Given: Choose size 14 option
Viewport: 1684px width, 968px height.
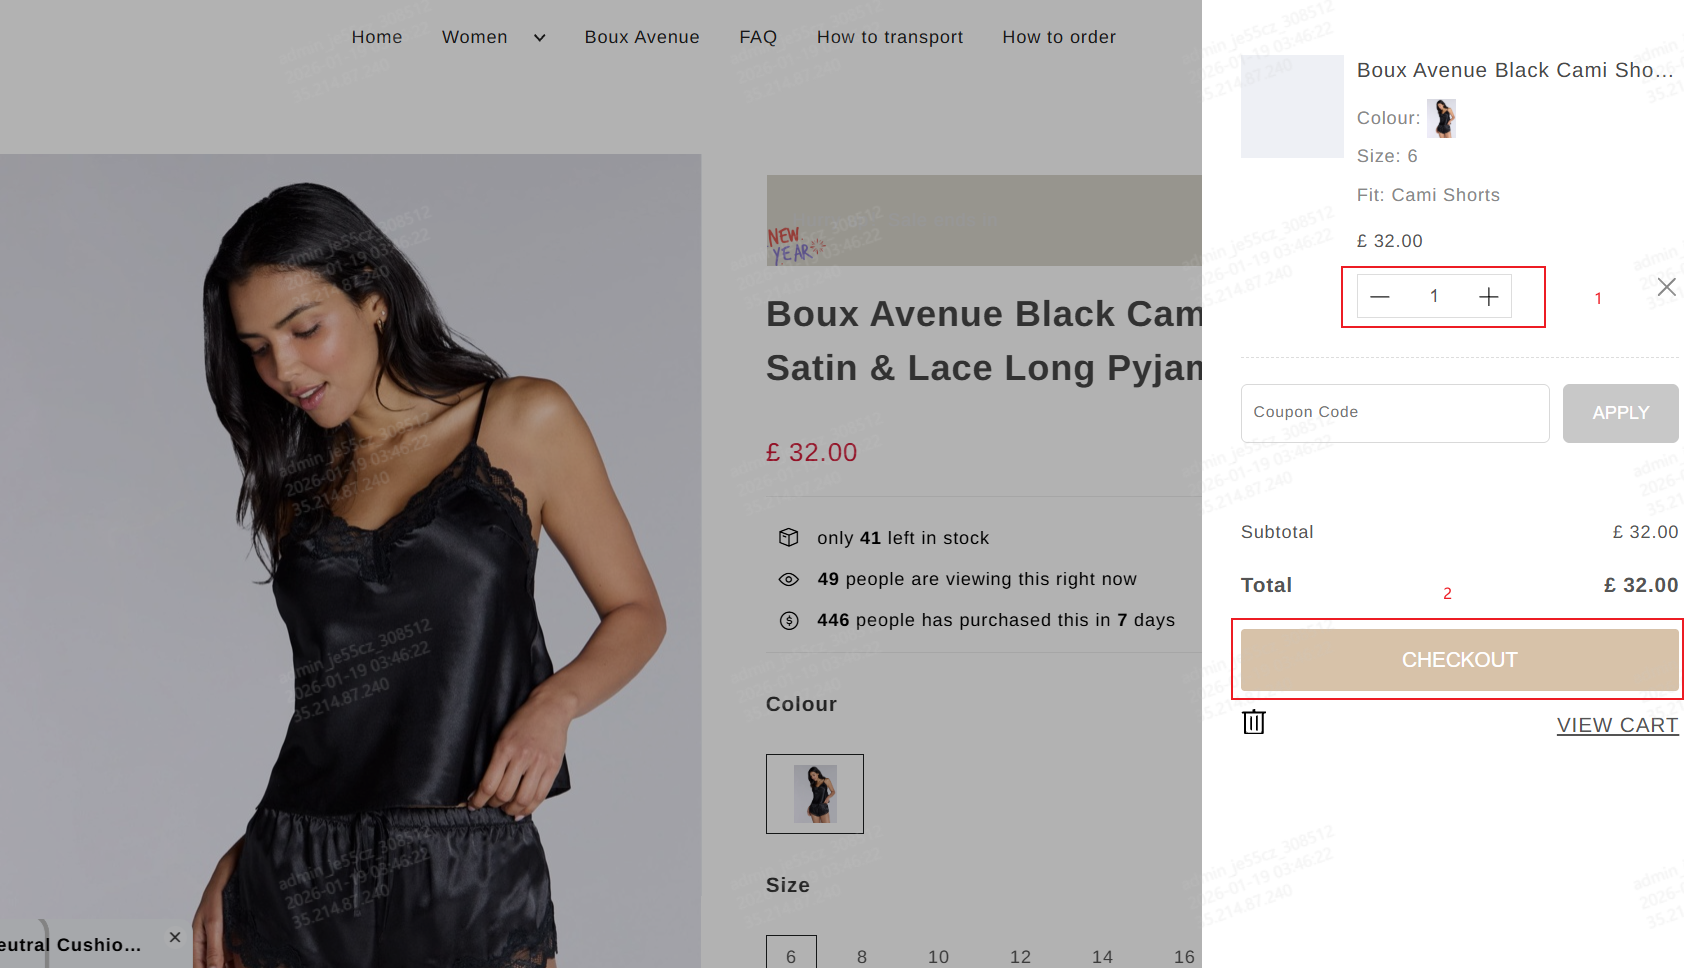Looking at the screenshot, I should (x=1102, y=957).
